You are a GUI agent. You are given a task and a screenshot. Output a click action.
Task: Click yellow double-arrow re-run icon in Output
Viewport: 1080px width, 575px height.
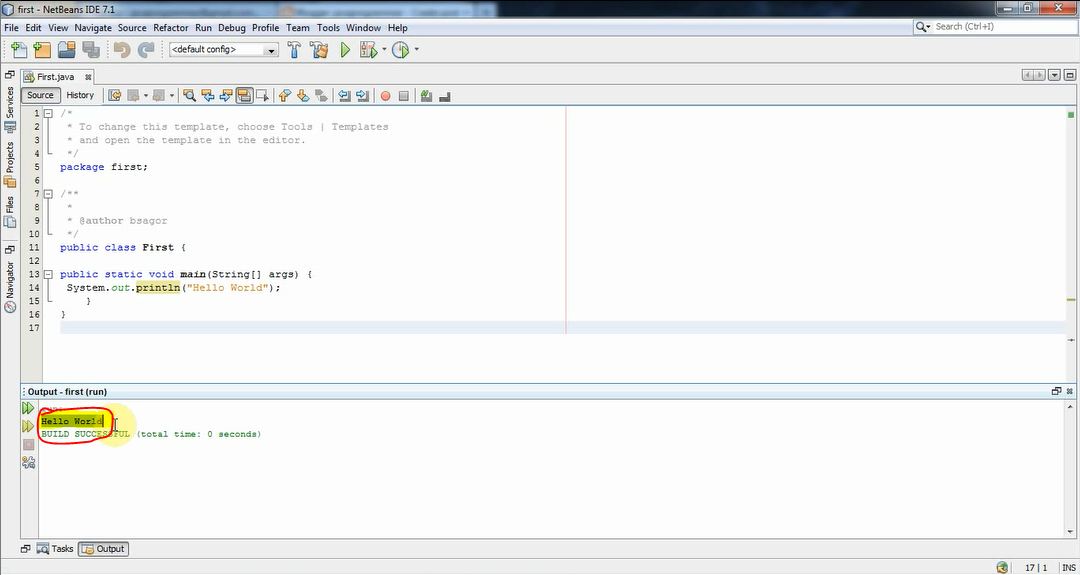(x=28, y=426)
